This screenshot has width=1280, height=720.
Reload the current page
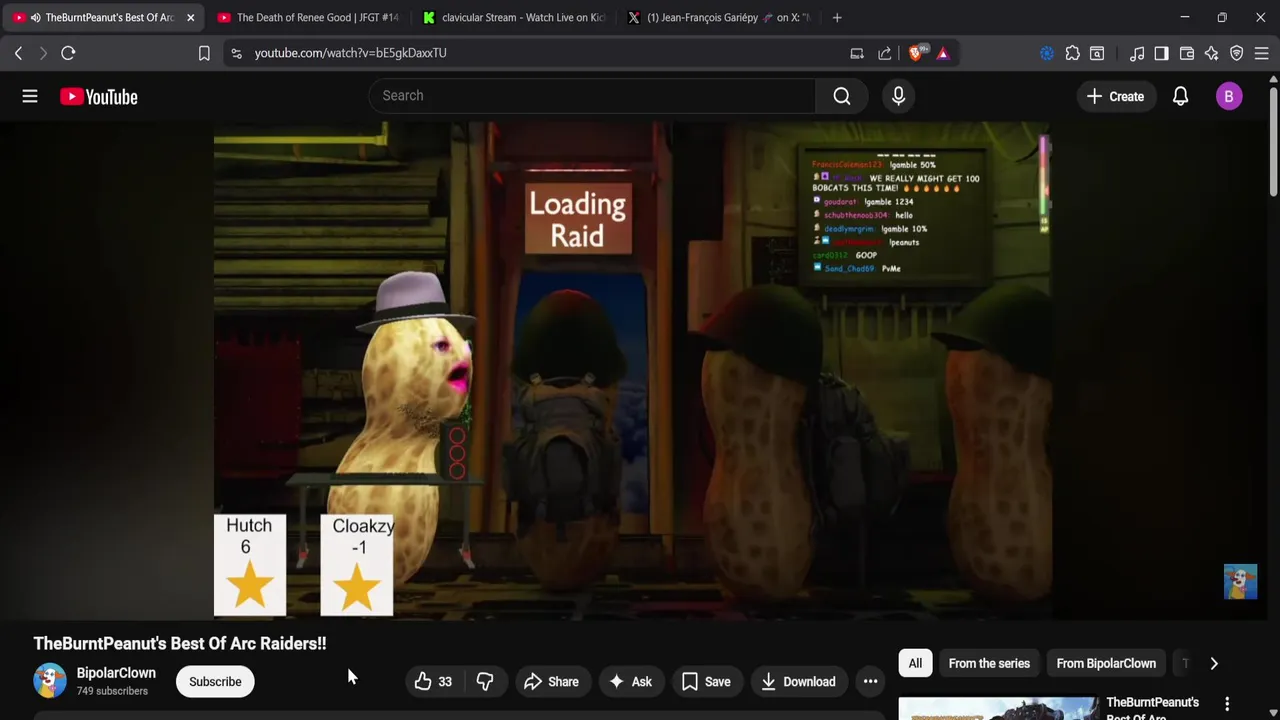pos(68,53)
